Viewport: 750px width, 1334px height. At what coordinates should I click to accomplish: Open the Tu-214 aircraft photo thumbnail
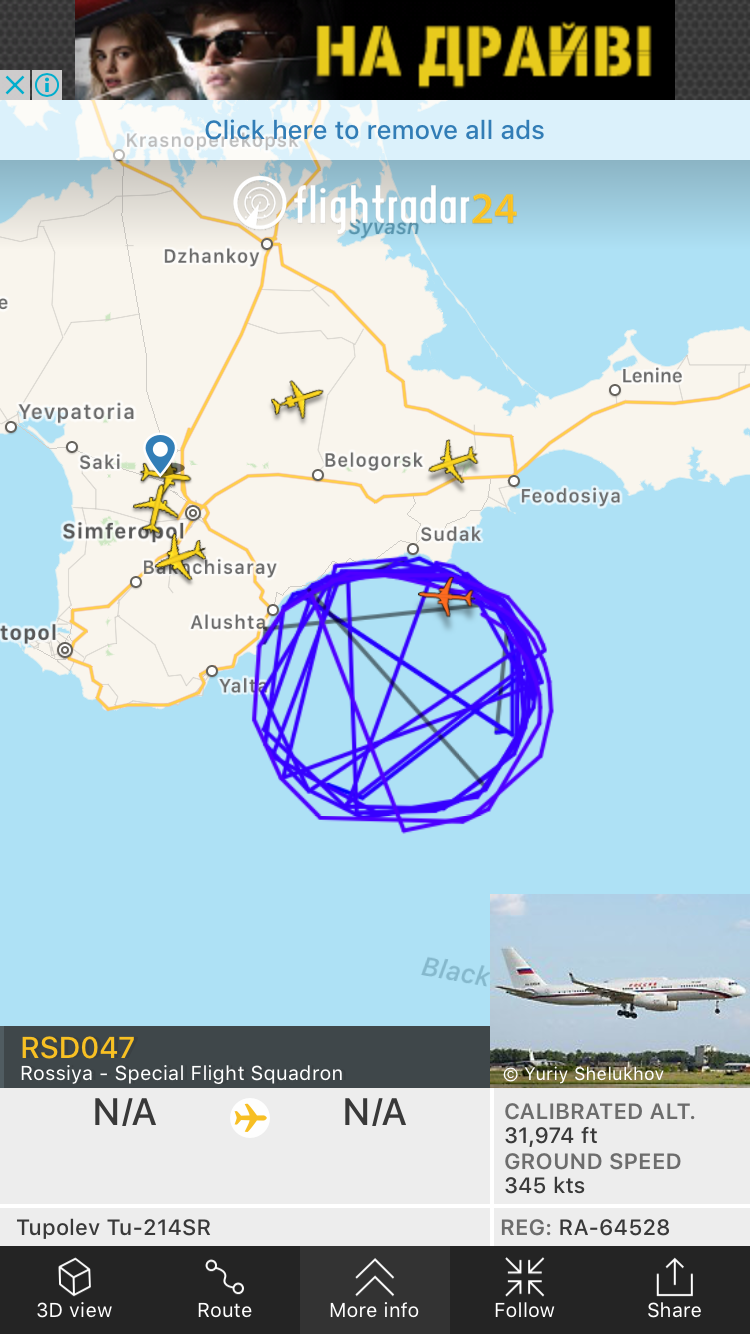[x=620, y=990]
